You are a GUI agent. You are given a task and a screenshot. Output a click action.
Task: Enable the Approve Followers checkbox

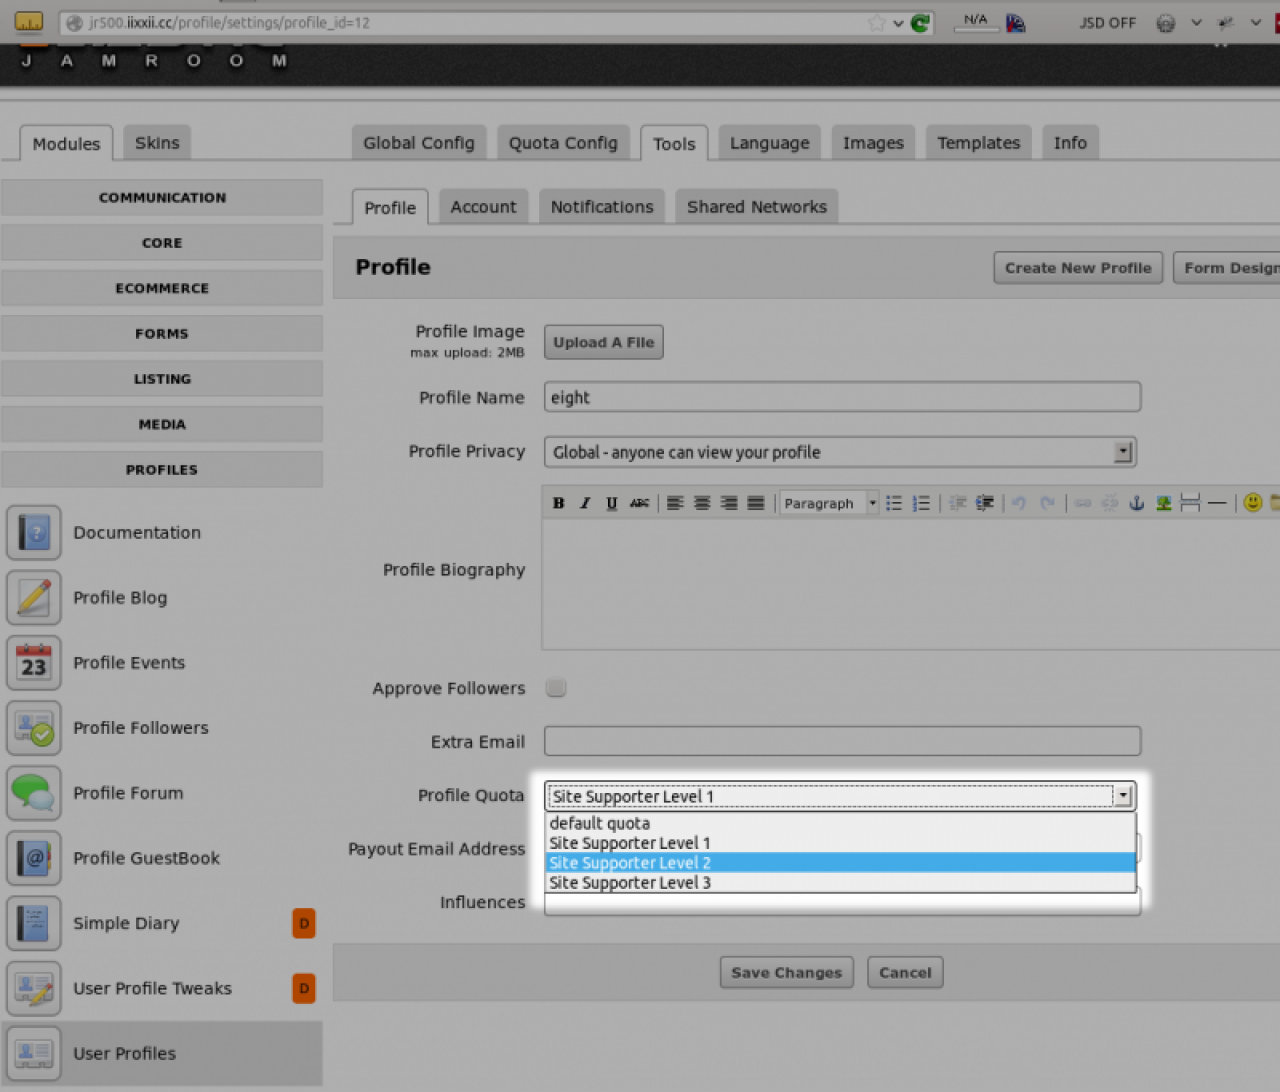pyautogui.click(x=556, y=688)
